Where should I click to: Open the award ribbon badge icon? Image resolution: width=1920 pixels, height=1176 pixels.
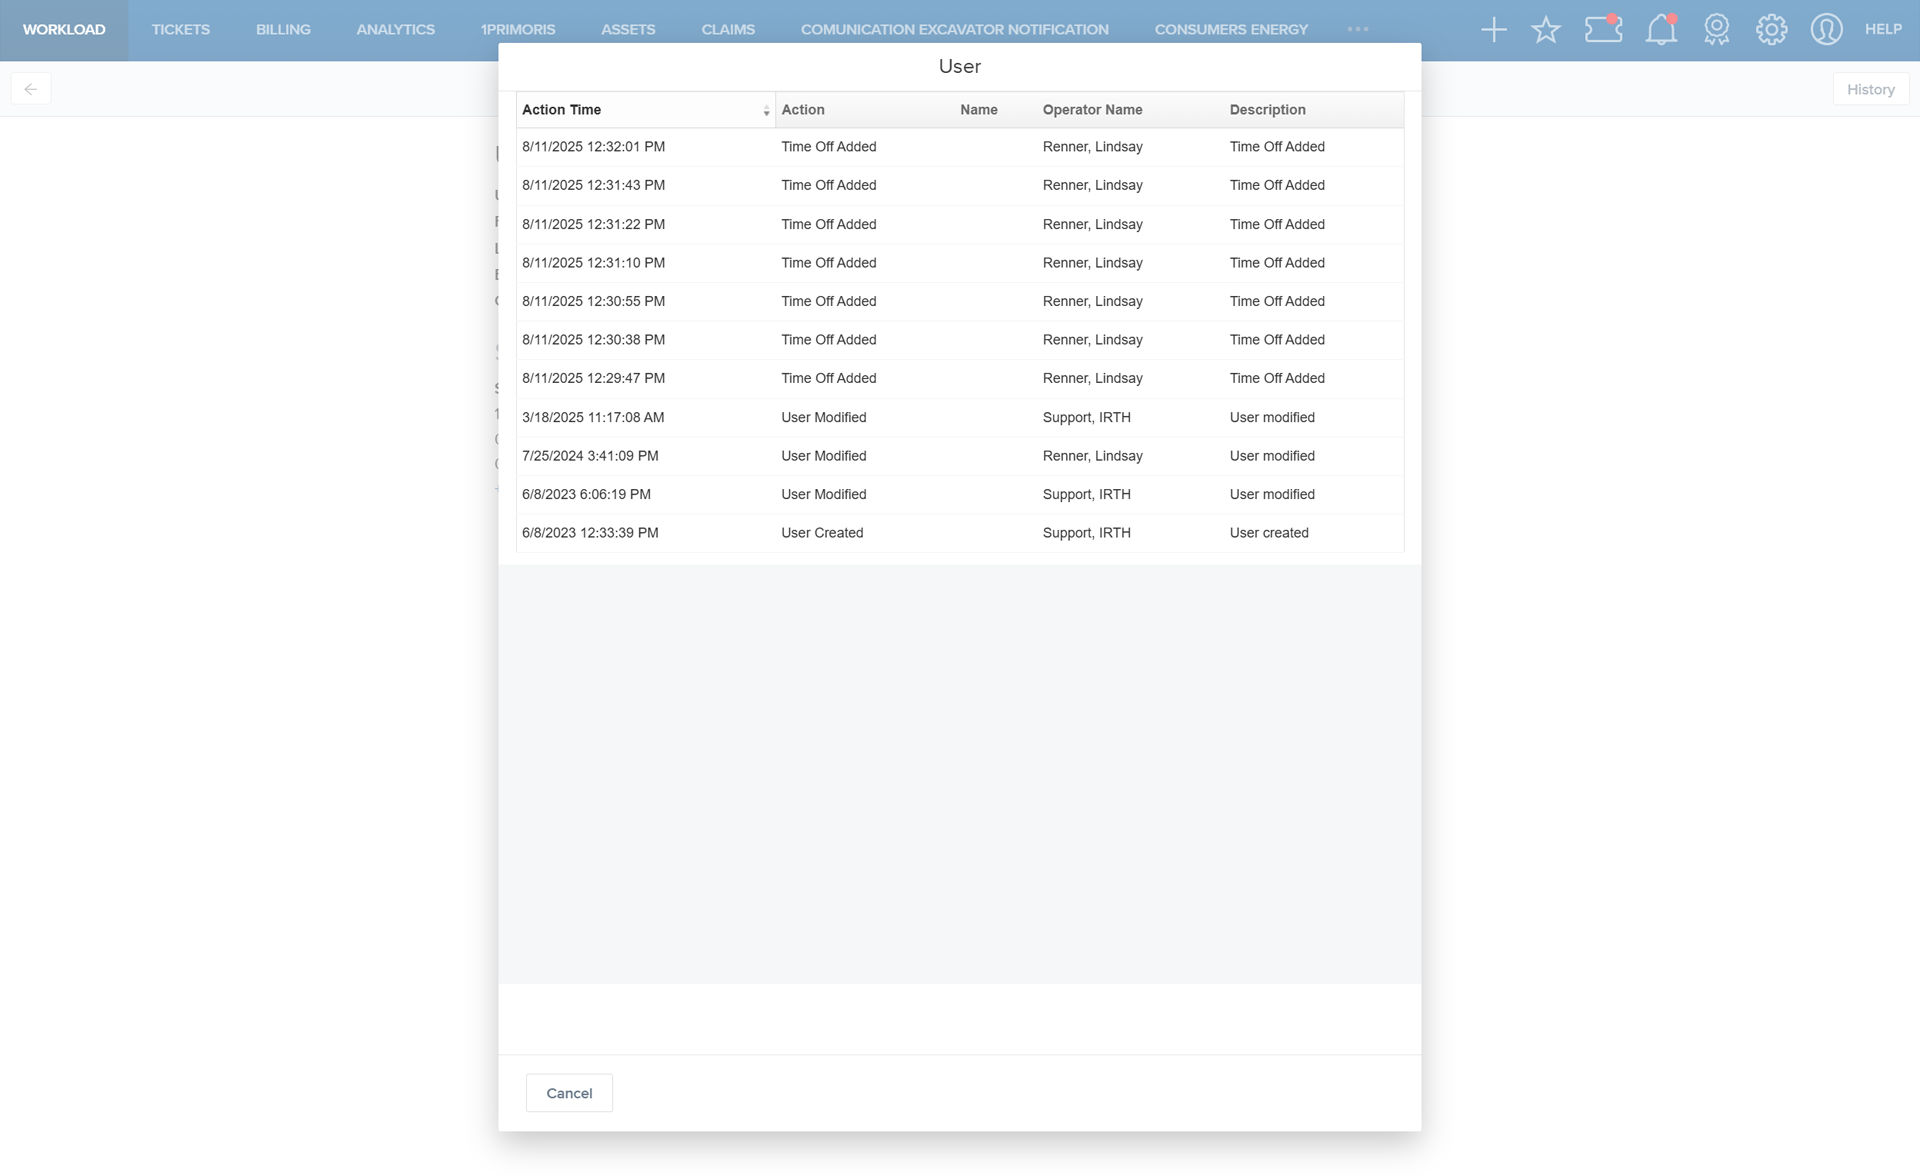[x=1716, y=30]
